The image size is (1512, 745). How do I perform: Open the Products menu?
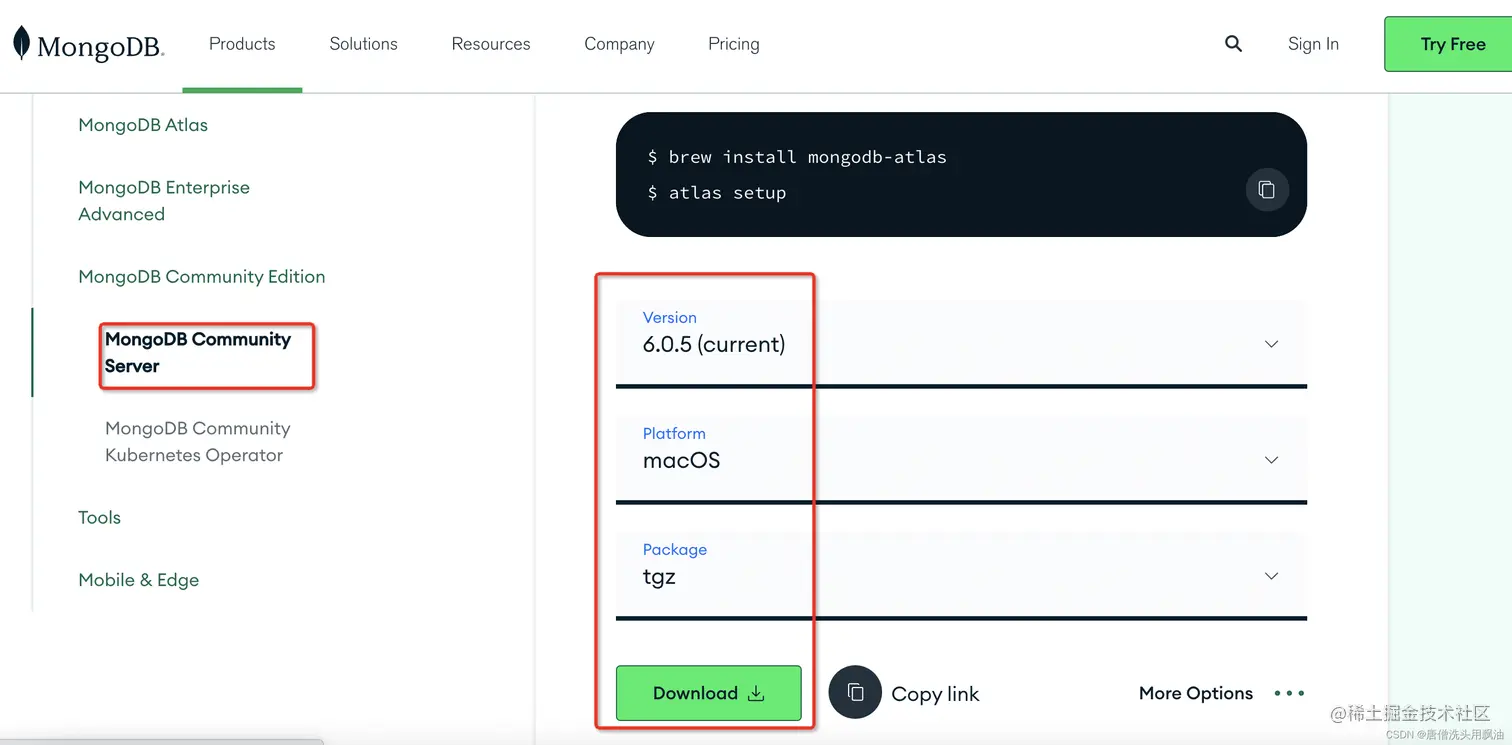(242, 44)
